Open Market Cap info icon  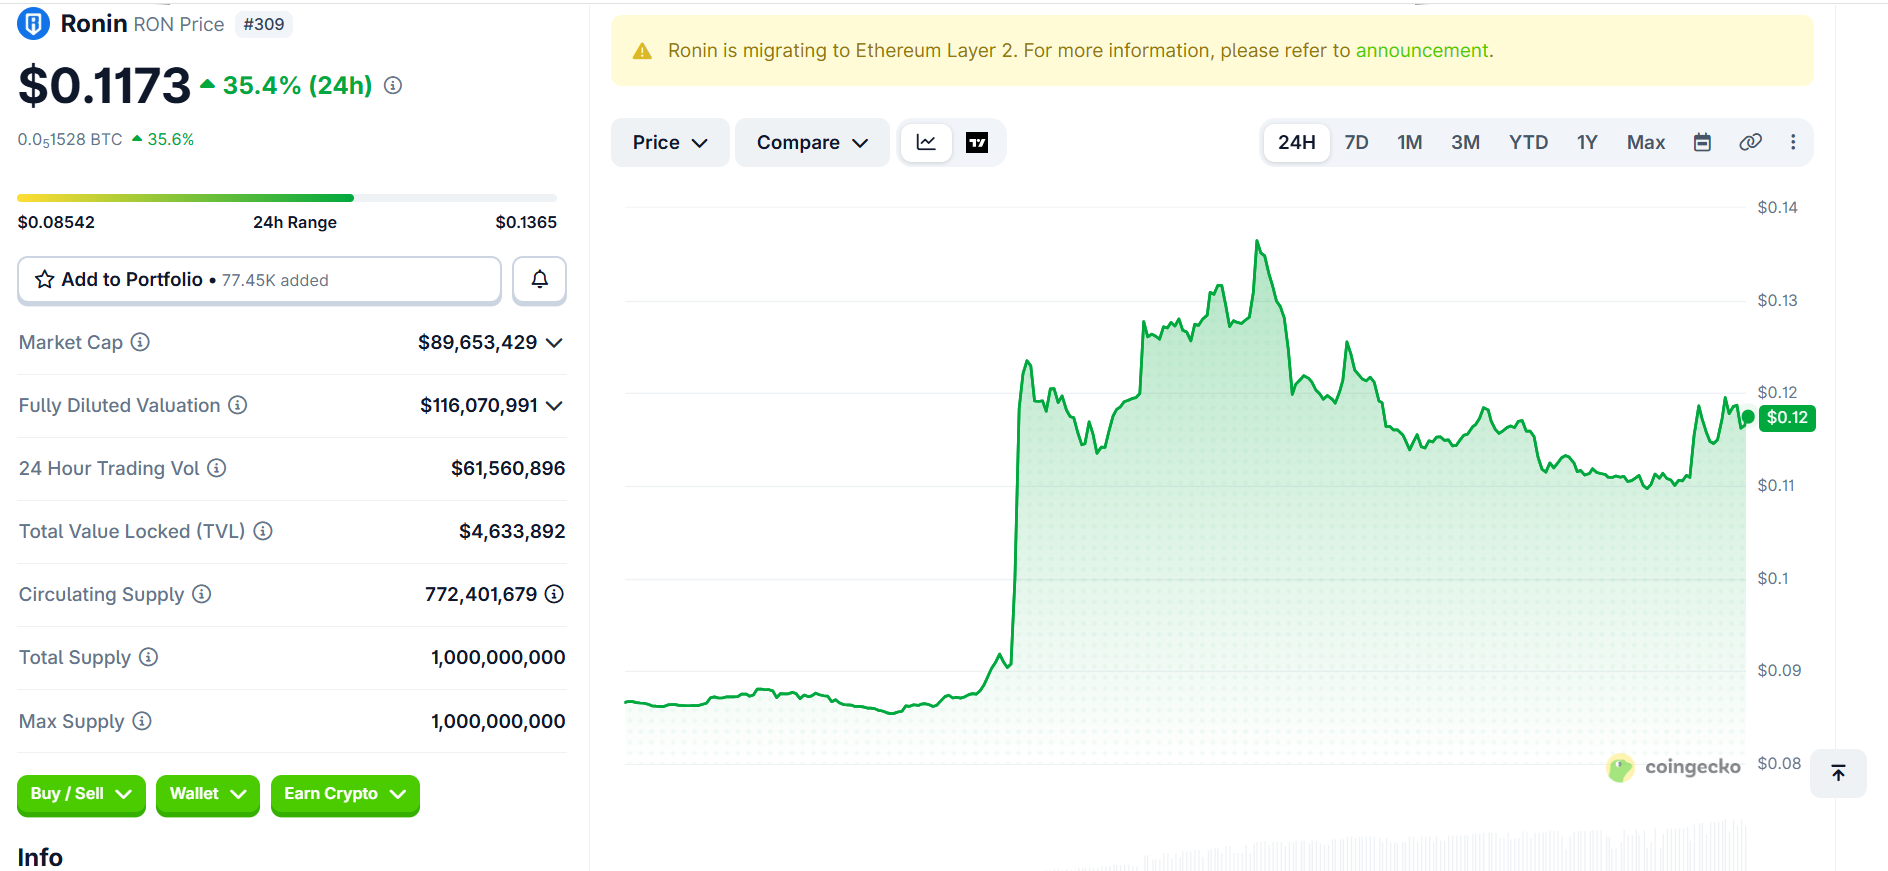[x=141, y=342]
